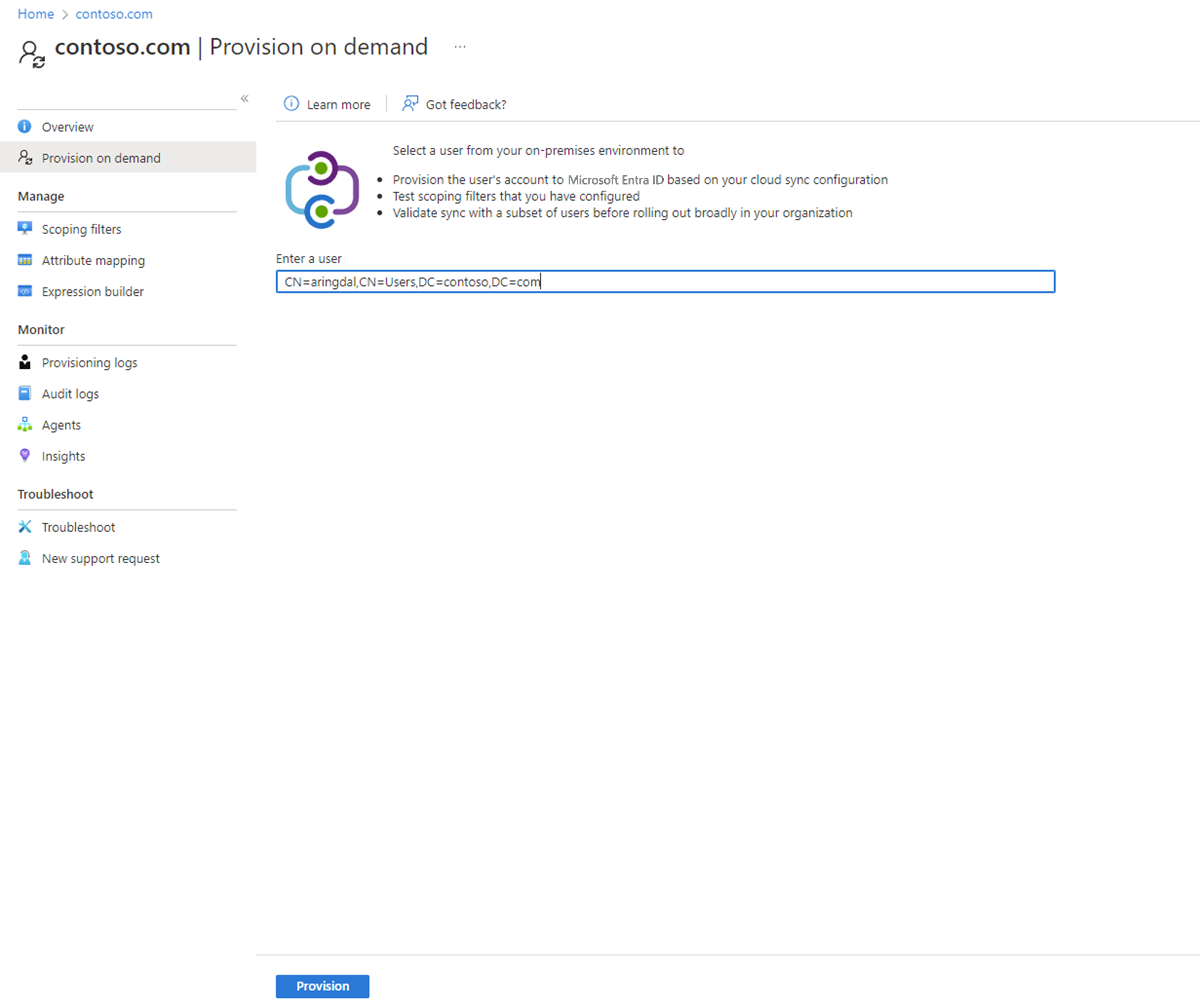This screenshot has height=1008, width=1200.
Task: Click the Troubleshoot wrench icon
Action: click(25, 527)
